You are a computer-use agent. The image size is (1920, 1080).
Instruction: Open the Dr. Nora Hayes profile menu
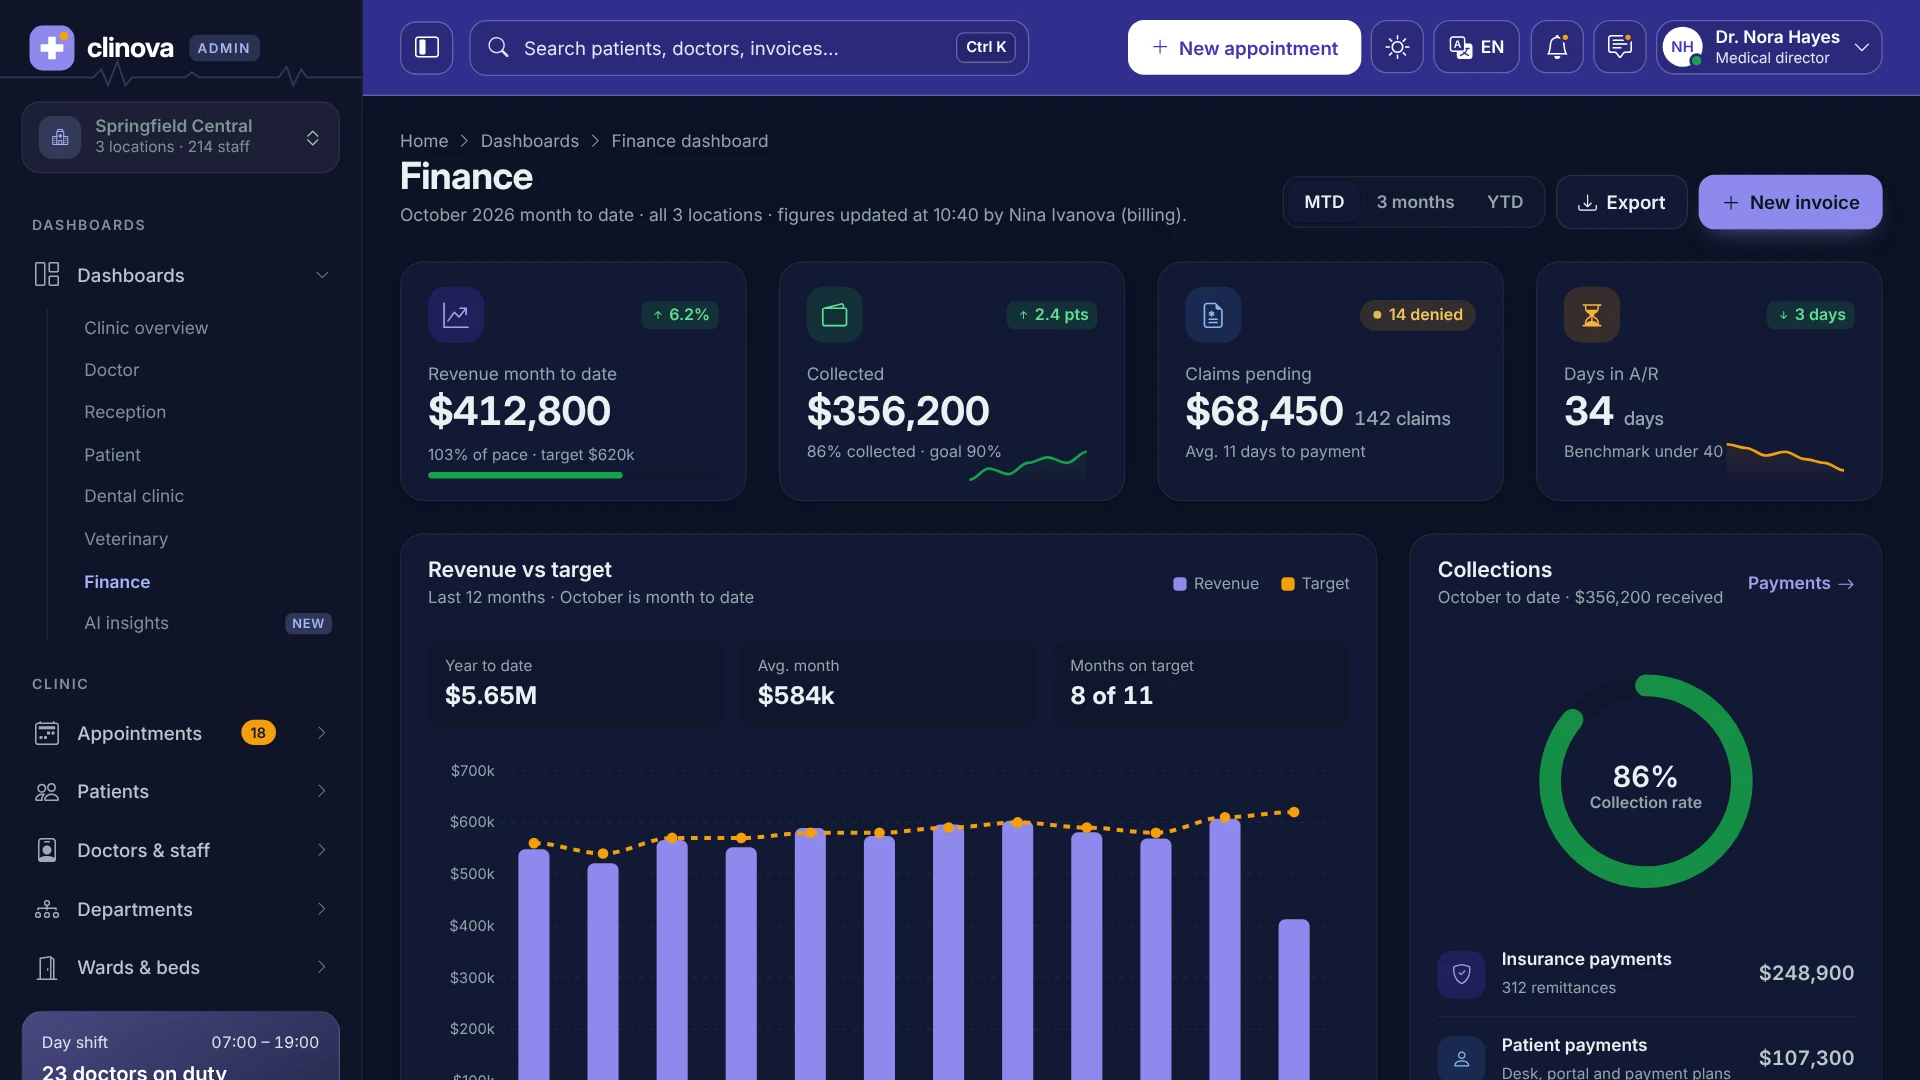point(1769,48)
